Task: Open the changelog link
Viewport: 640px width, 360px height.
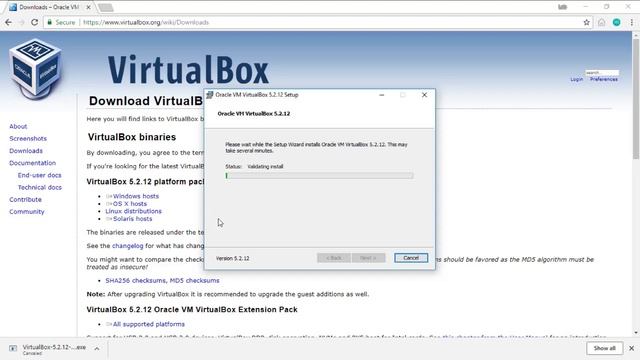Action: (x=127, y=246)
